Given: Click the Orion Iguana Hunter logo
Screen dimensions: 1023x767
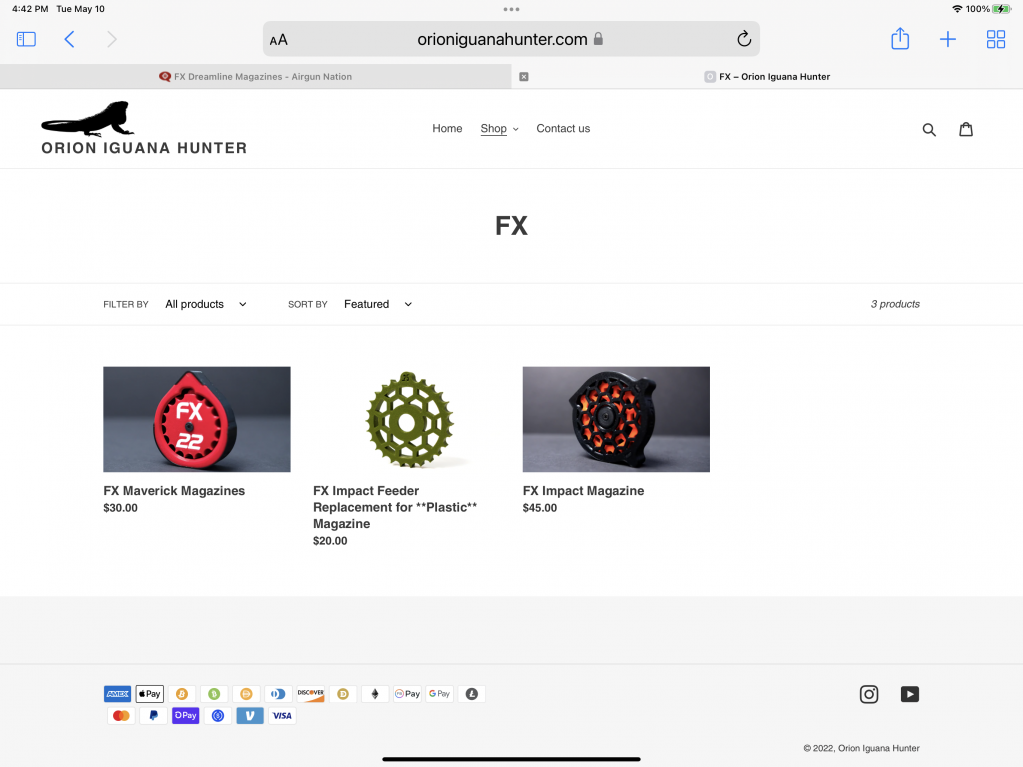Looking at the screenshot, I should point(144,128).
